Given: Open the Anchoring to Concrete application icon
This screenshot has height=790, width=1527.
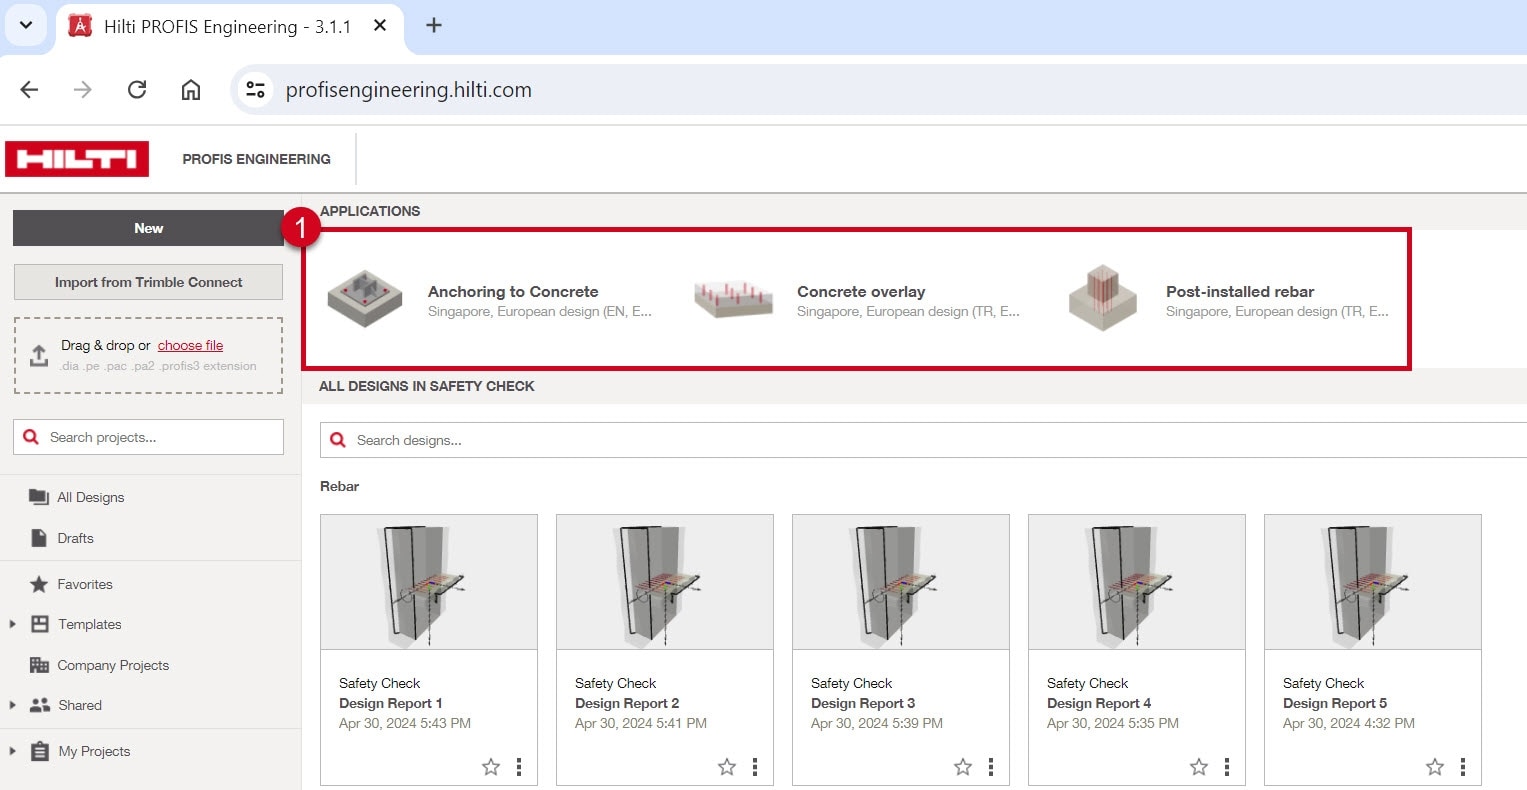Looking at the screenshot, I should click(x=365, y=298).
